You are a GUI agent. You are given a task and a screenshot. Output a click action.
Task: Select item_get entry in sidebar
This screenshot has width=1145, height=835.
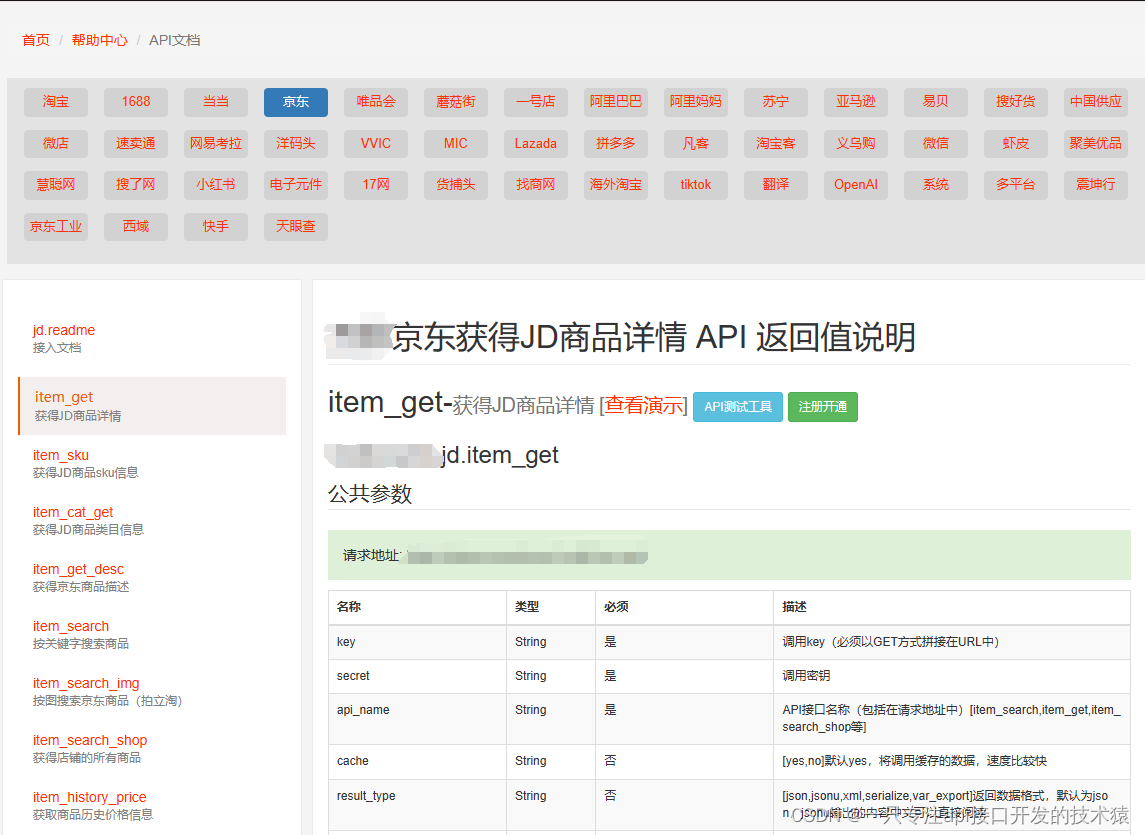click(x=152, y=405)
